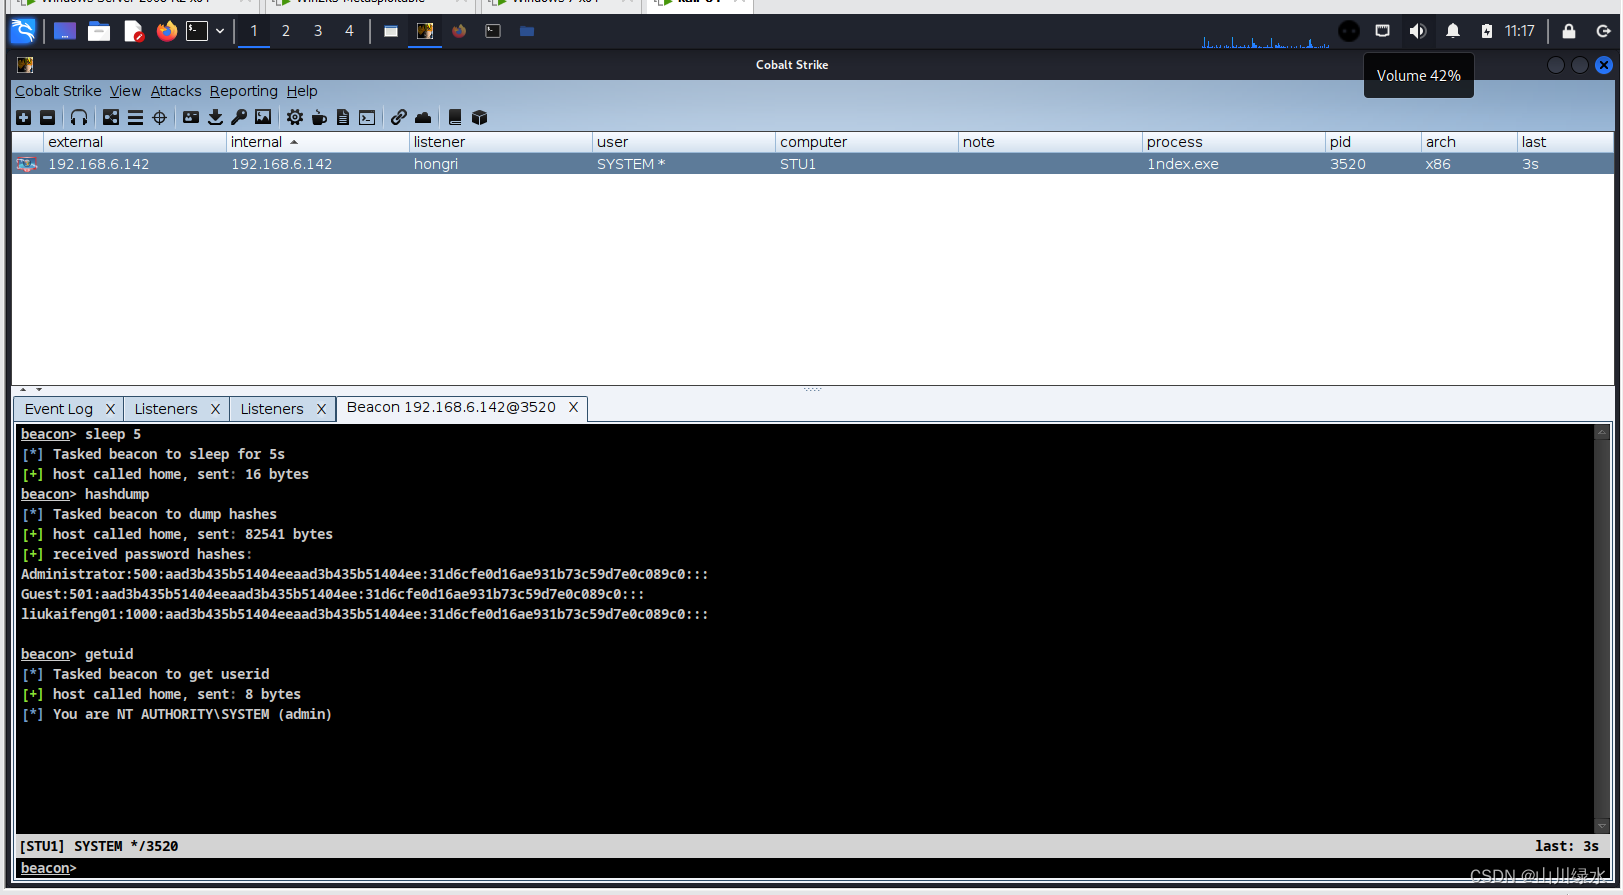The width and height of the screenshot is (1623, 895).
Task: Click the connect to team server plus icon
Action: point(23,117)
